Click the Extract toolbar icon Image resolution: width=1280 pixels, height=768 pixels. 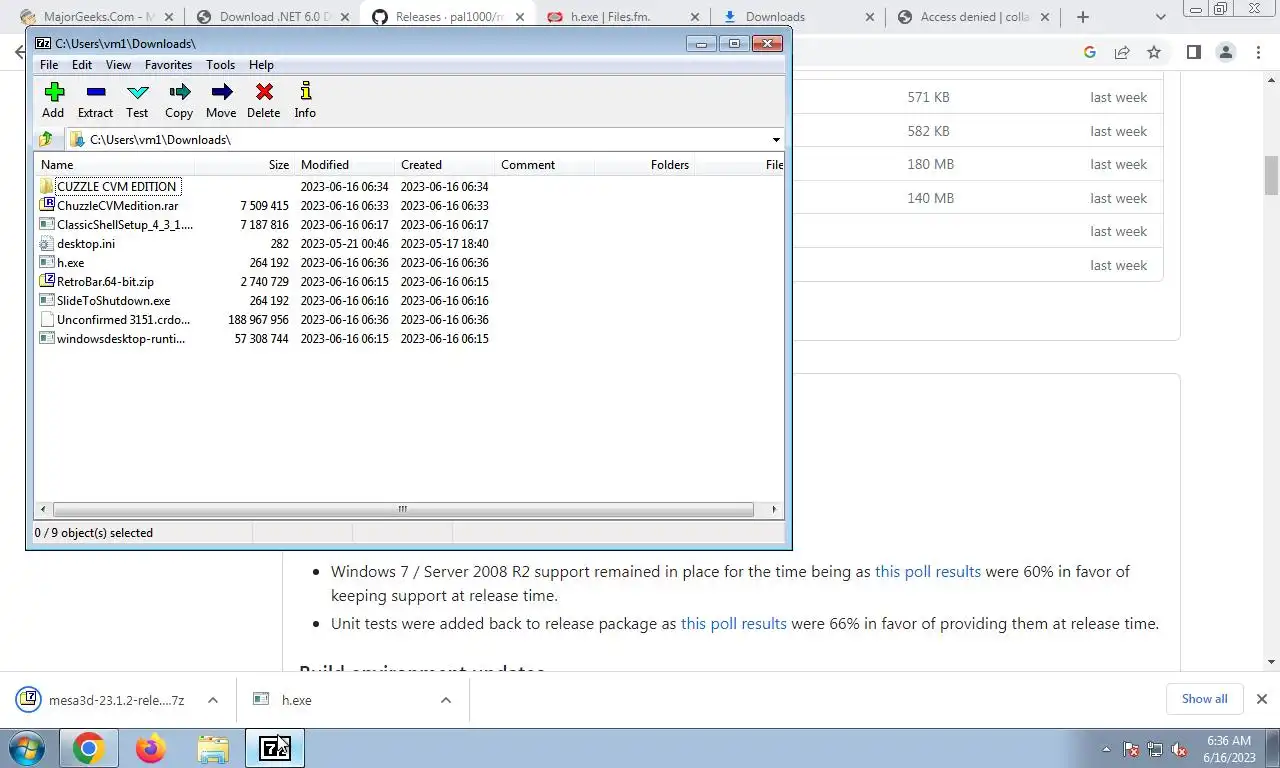click(95, 100)
